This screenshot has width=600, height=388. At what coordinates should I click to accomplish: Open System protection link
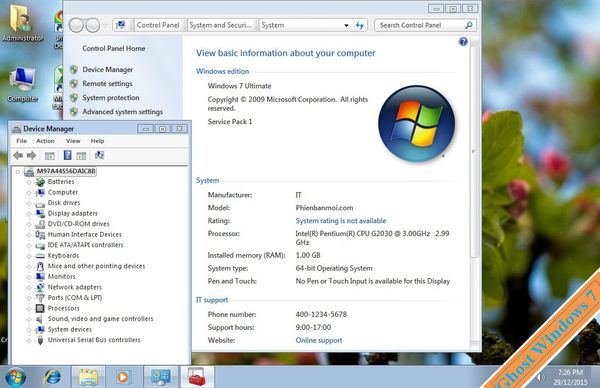click(111, 98)
